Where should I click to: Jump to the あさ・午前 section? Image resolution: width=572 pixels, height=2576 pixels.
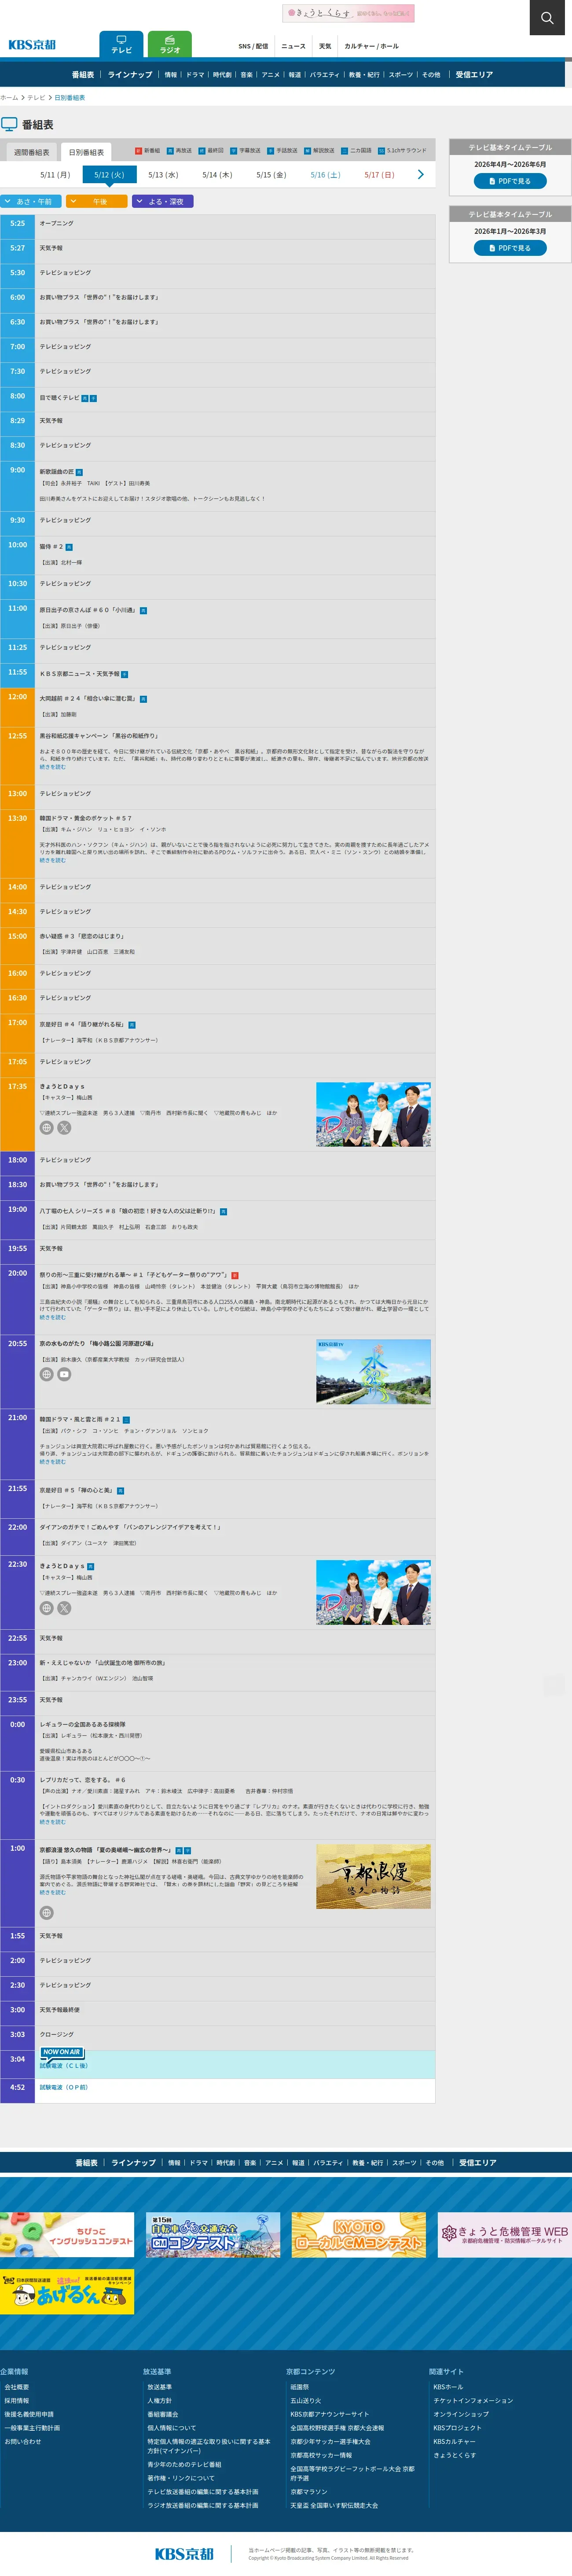click(x=31, y=201)
